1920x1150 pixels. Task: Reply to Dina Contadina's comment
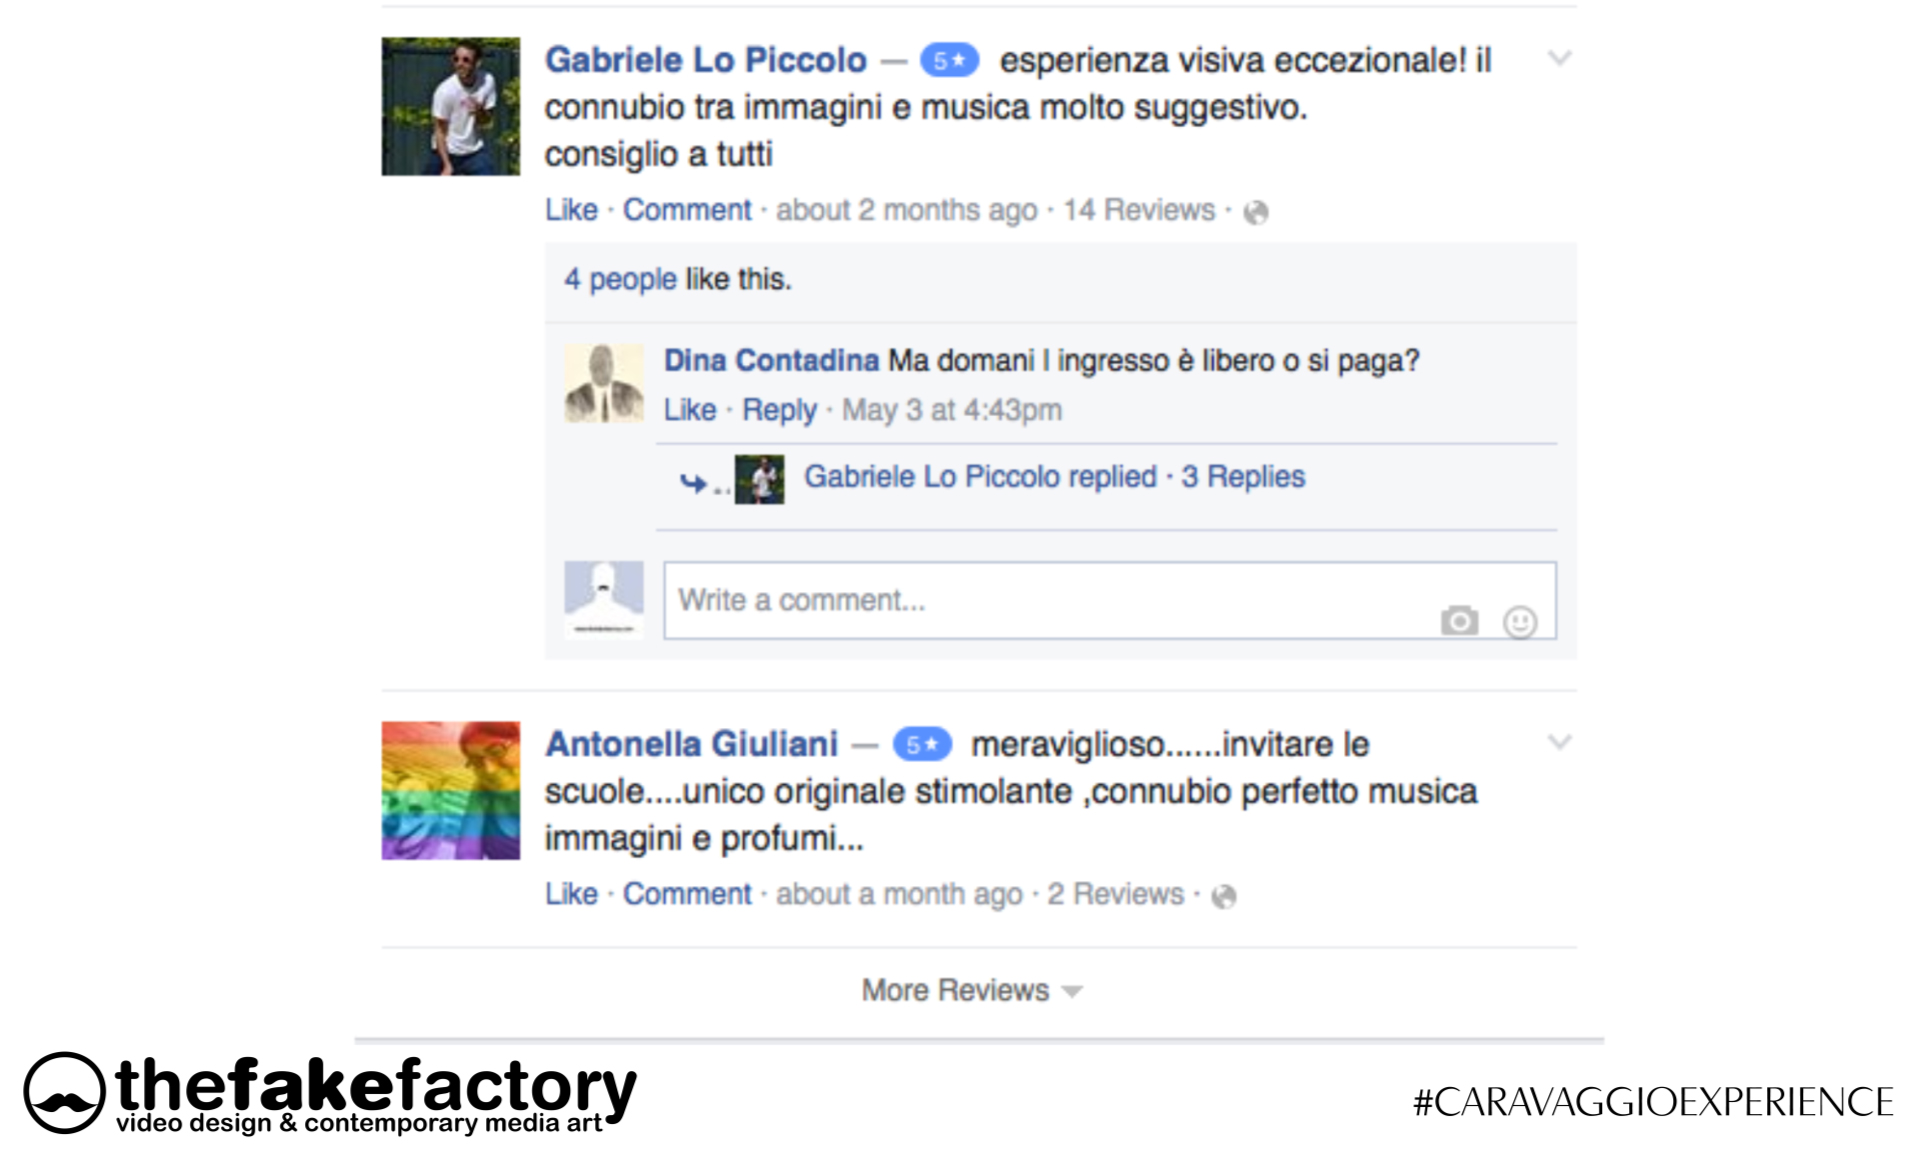point(779,410)
